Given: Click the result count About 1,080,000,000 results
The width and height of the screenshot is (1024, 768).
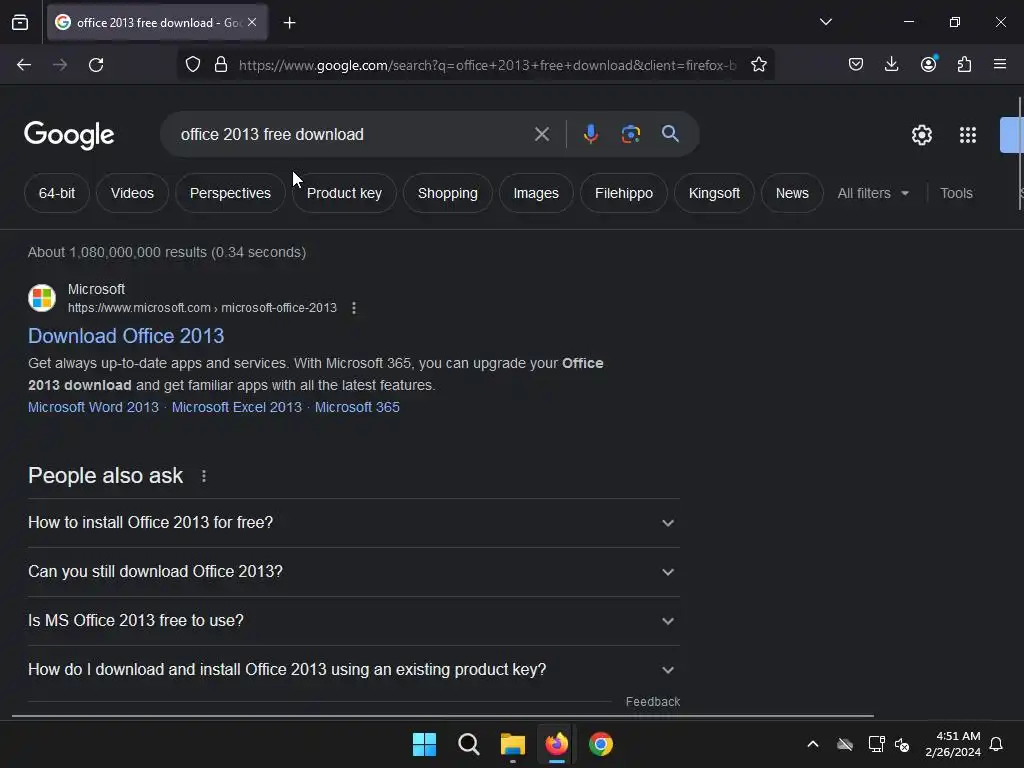Looking at the screenshot, I should 167,252.
